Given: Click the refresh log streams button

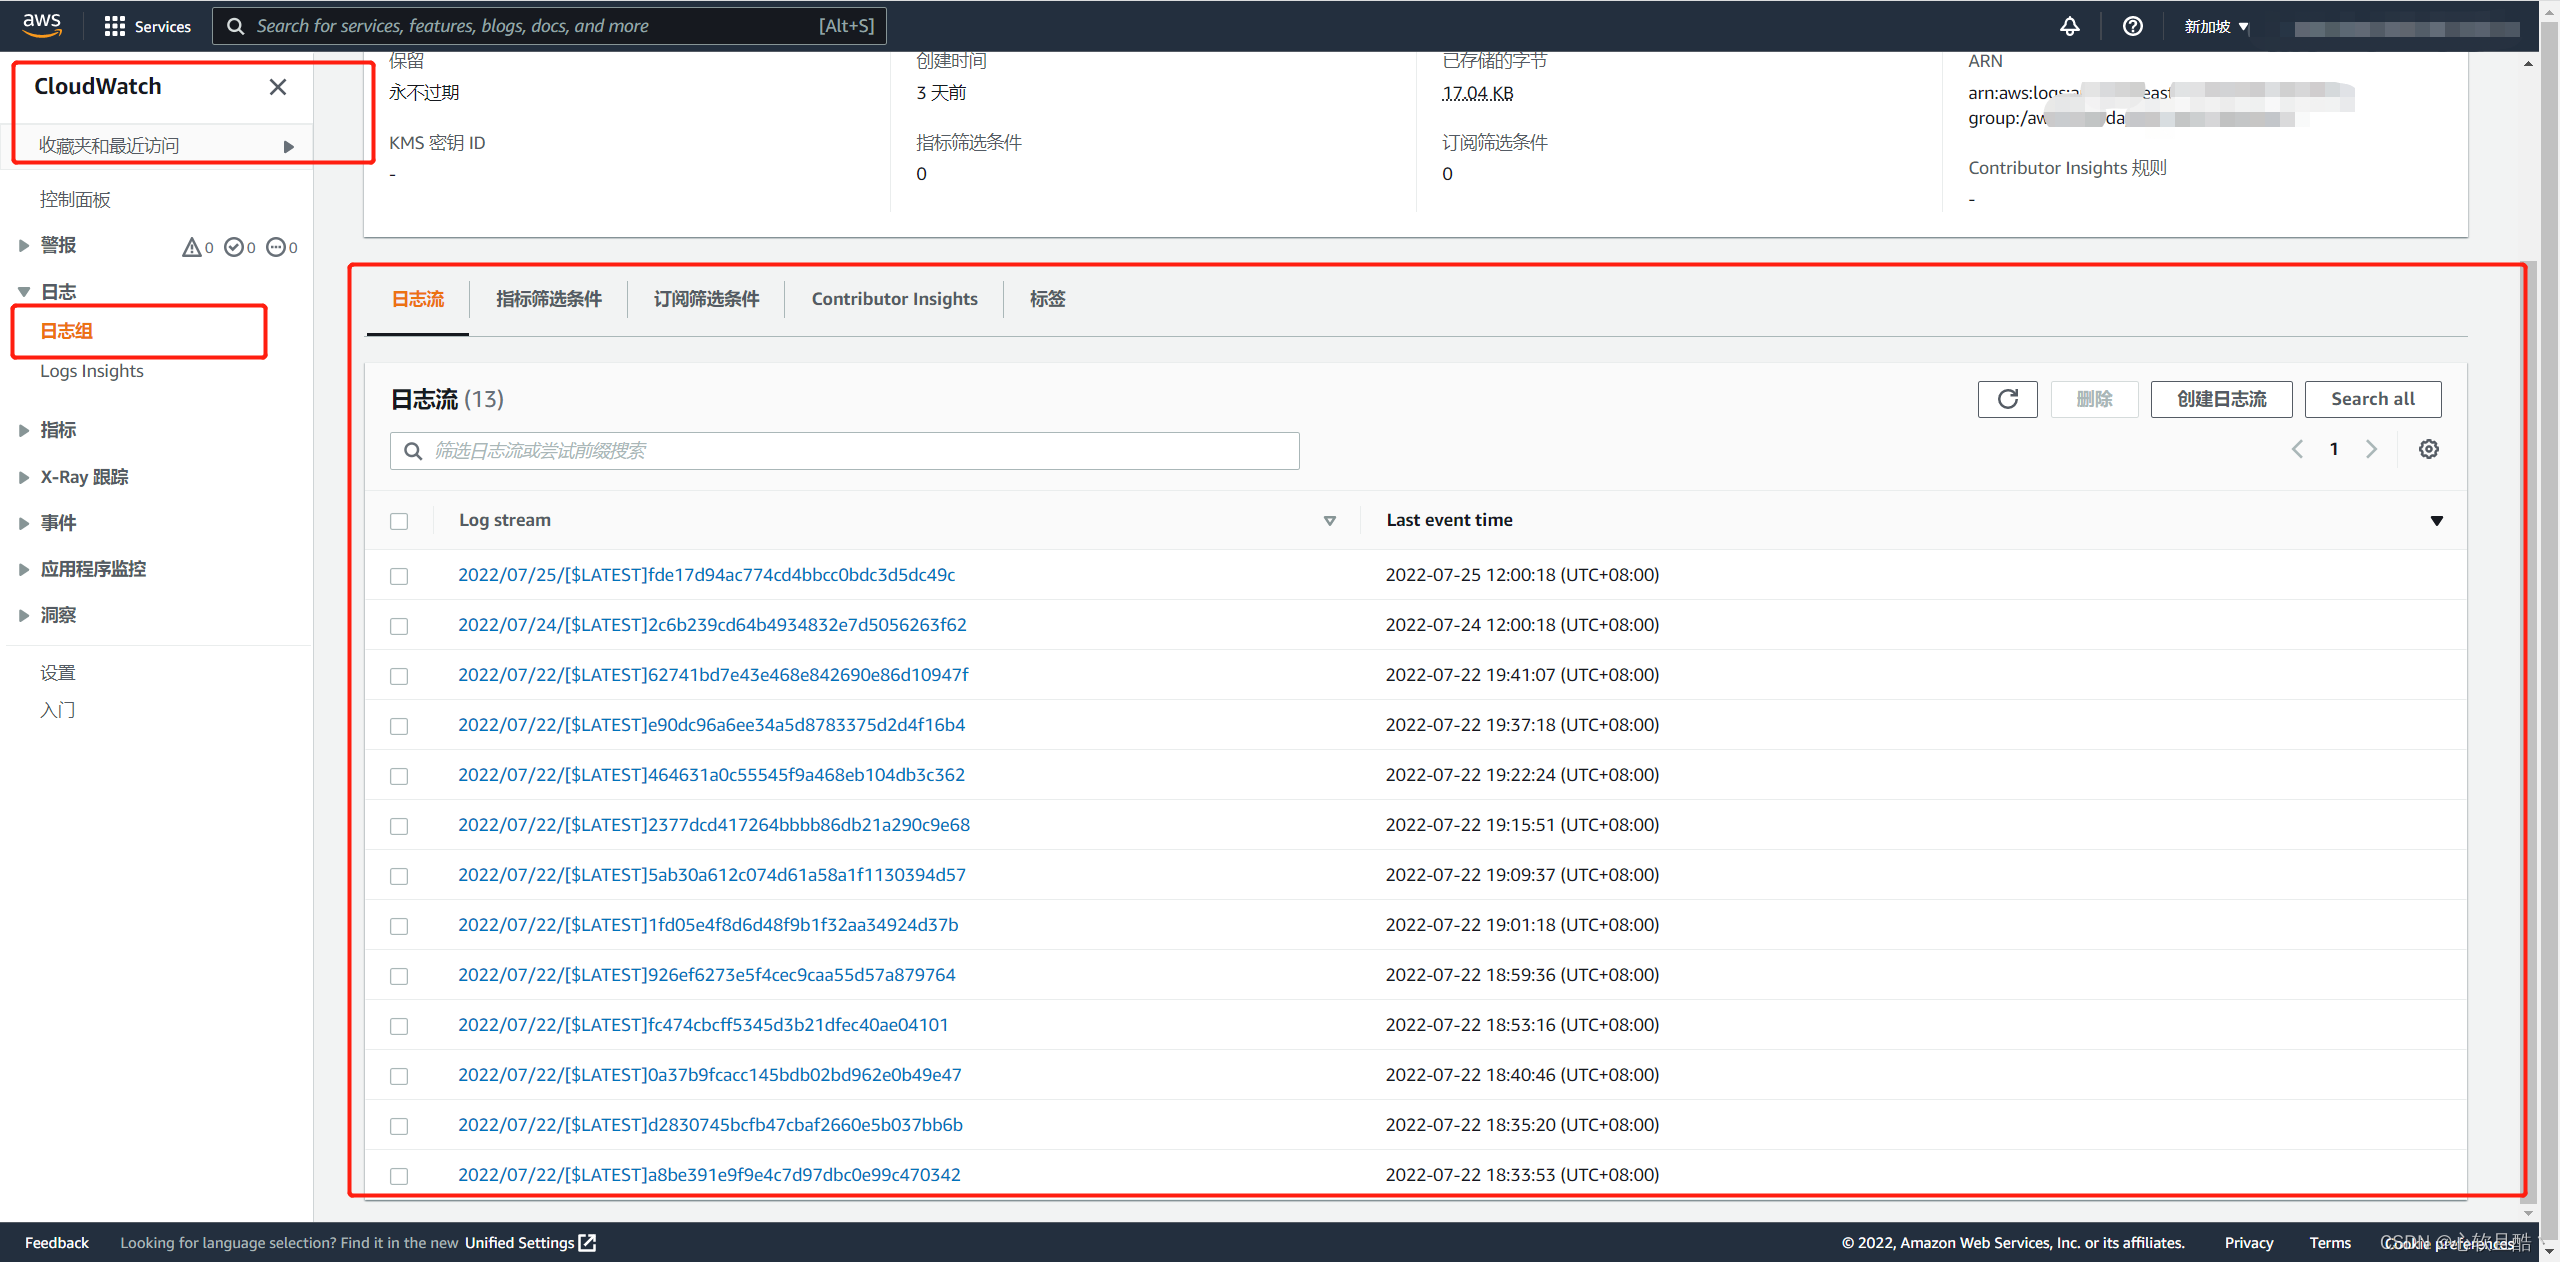Looking at the screenshot, I should pos(2007,399).
